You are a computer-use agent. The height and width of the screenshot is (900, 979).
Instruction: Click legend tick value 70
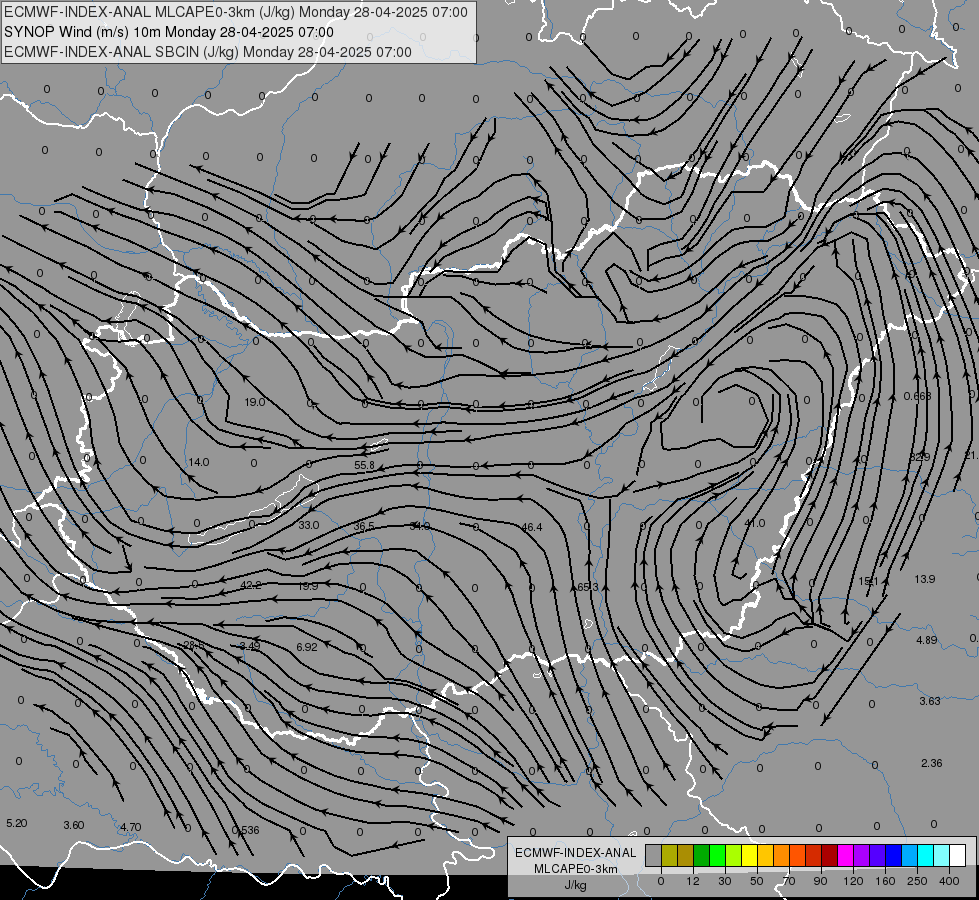pos(789,881)
